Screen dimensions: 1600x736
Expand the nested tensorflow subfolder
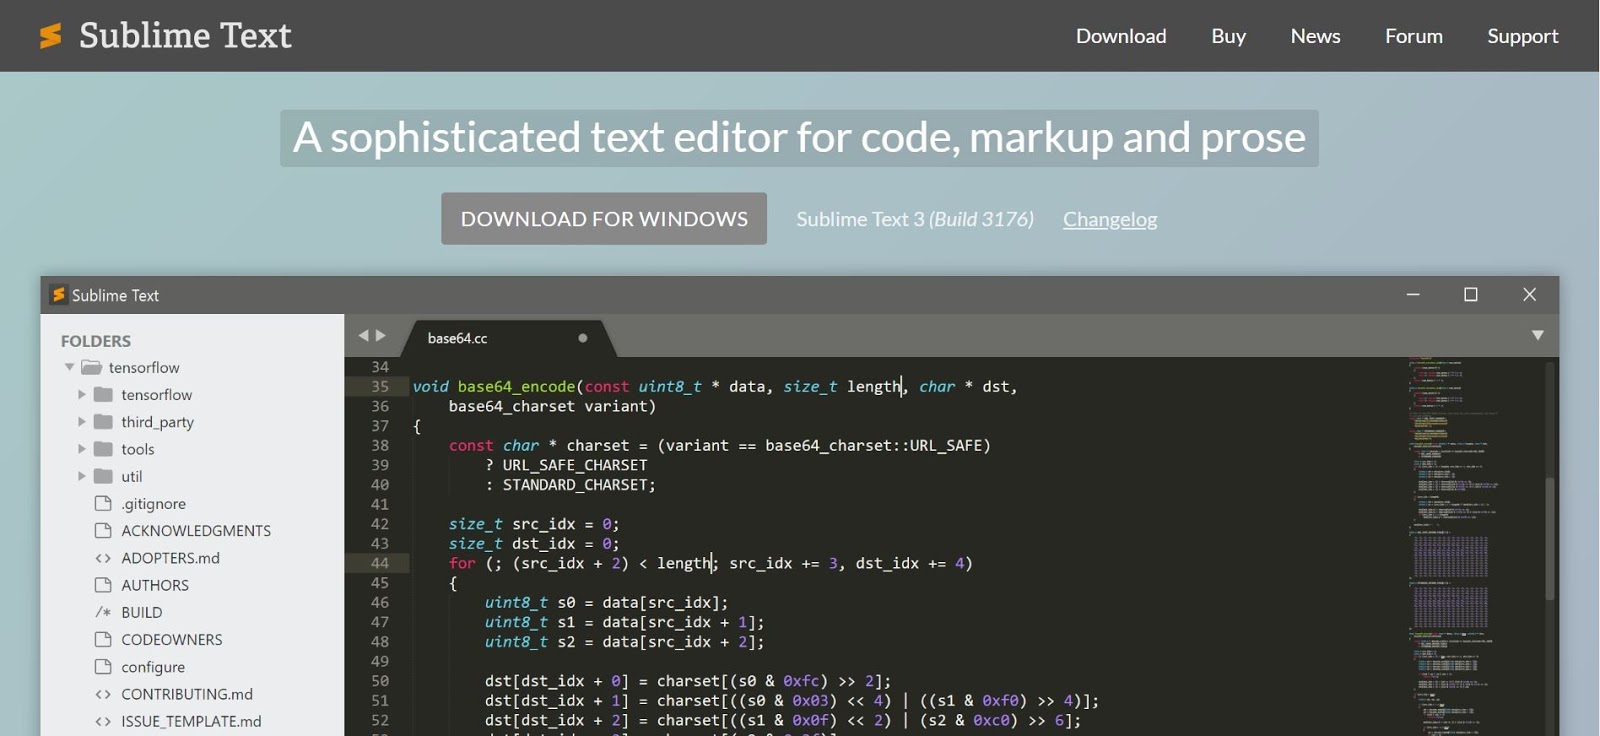point(81,394)
